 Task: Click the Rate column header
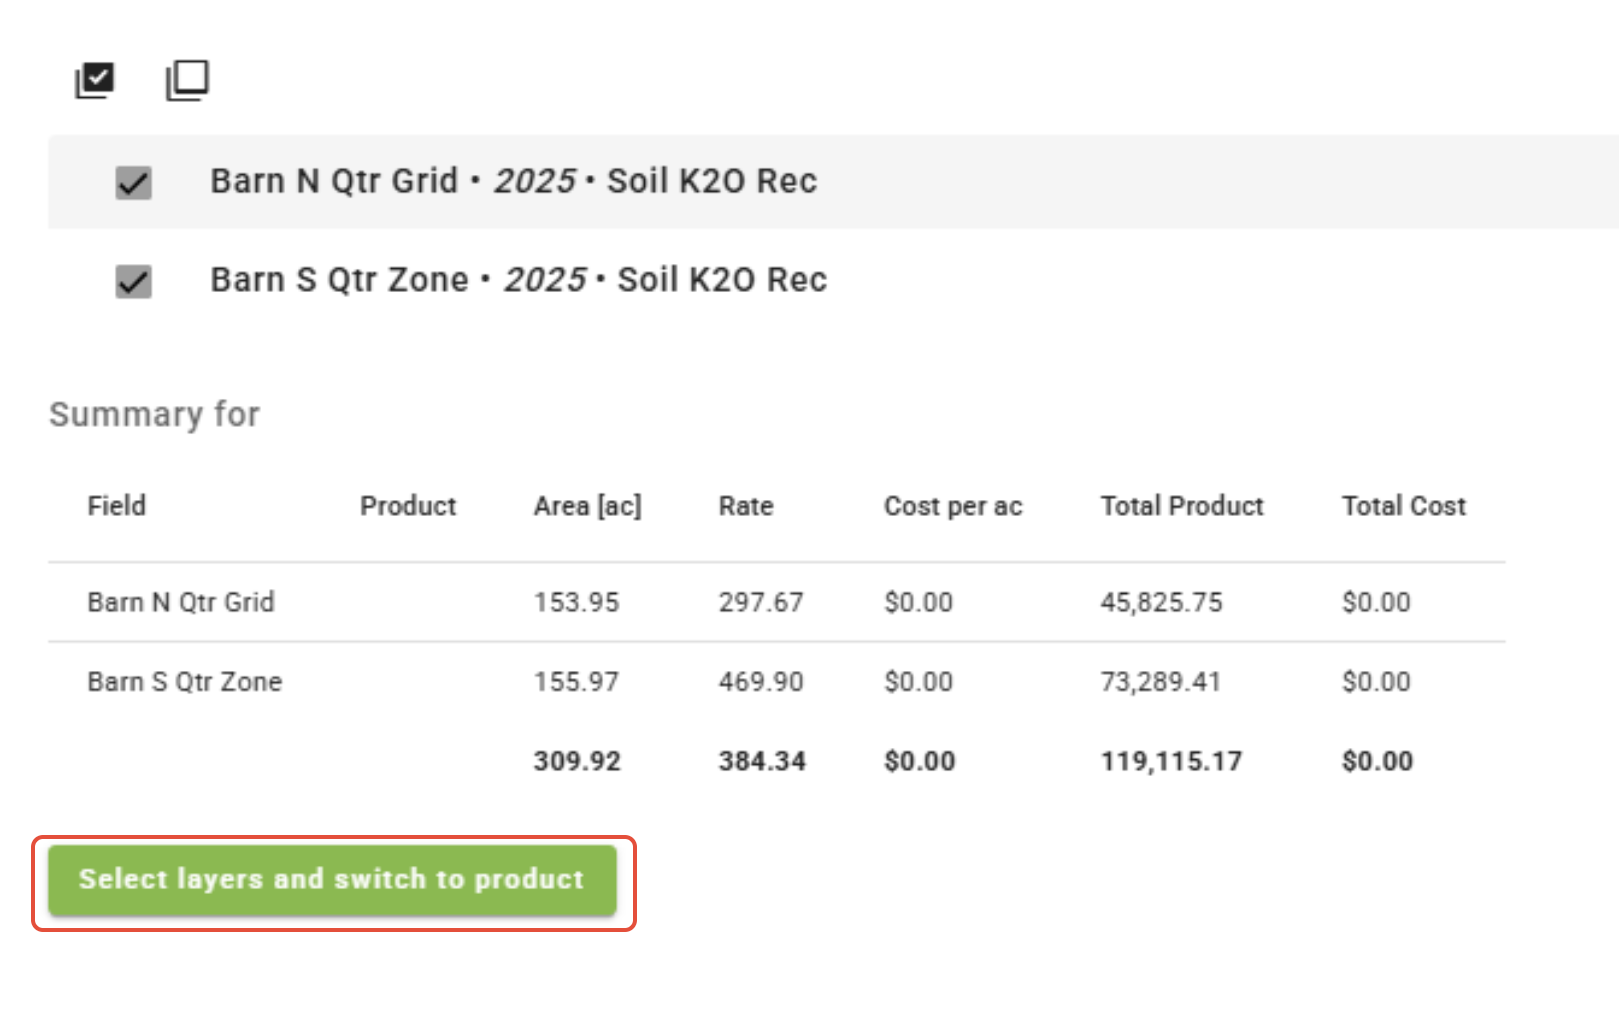(746, 506)
